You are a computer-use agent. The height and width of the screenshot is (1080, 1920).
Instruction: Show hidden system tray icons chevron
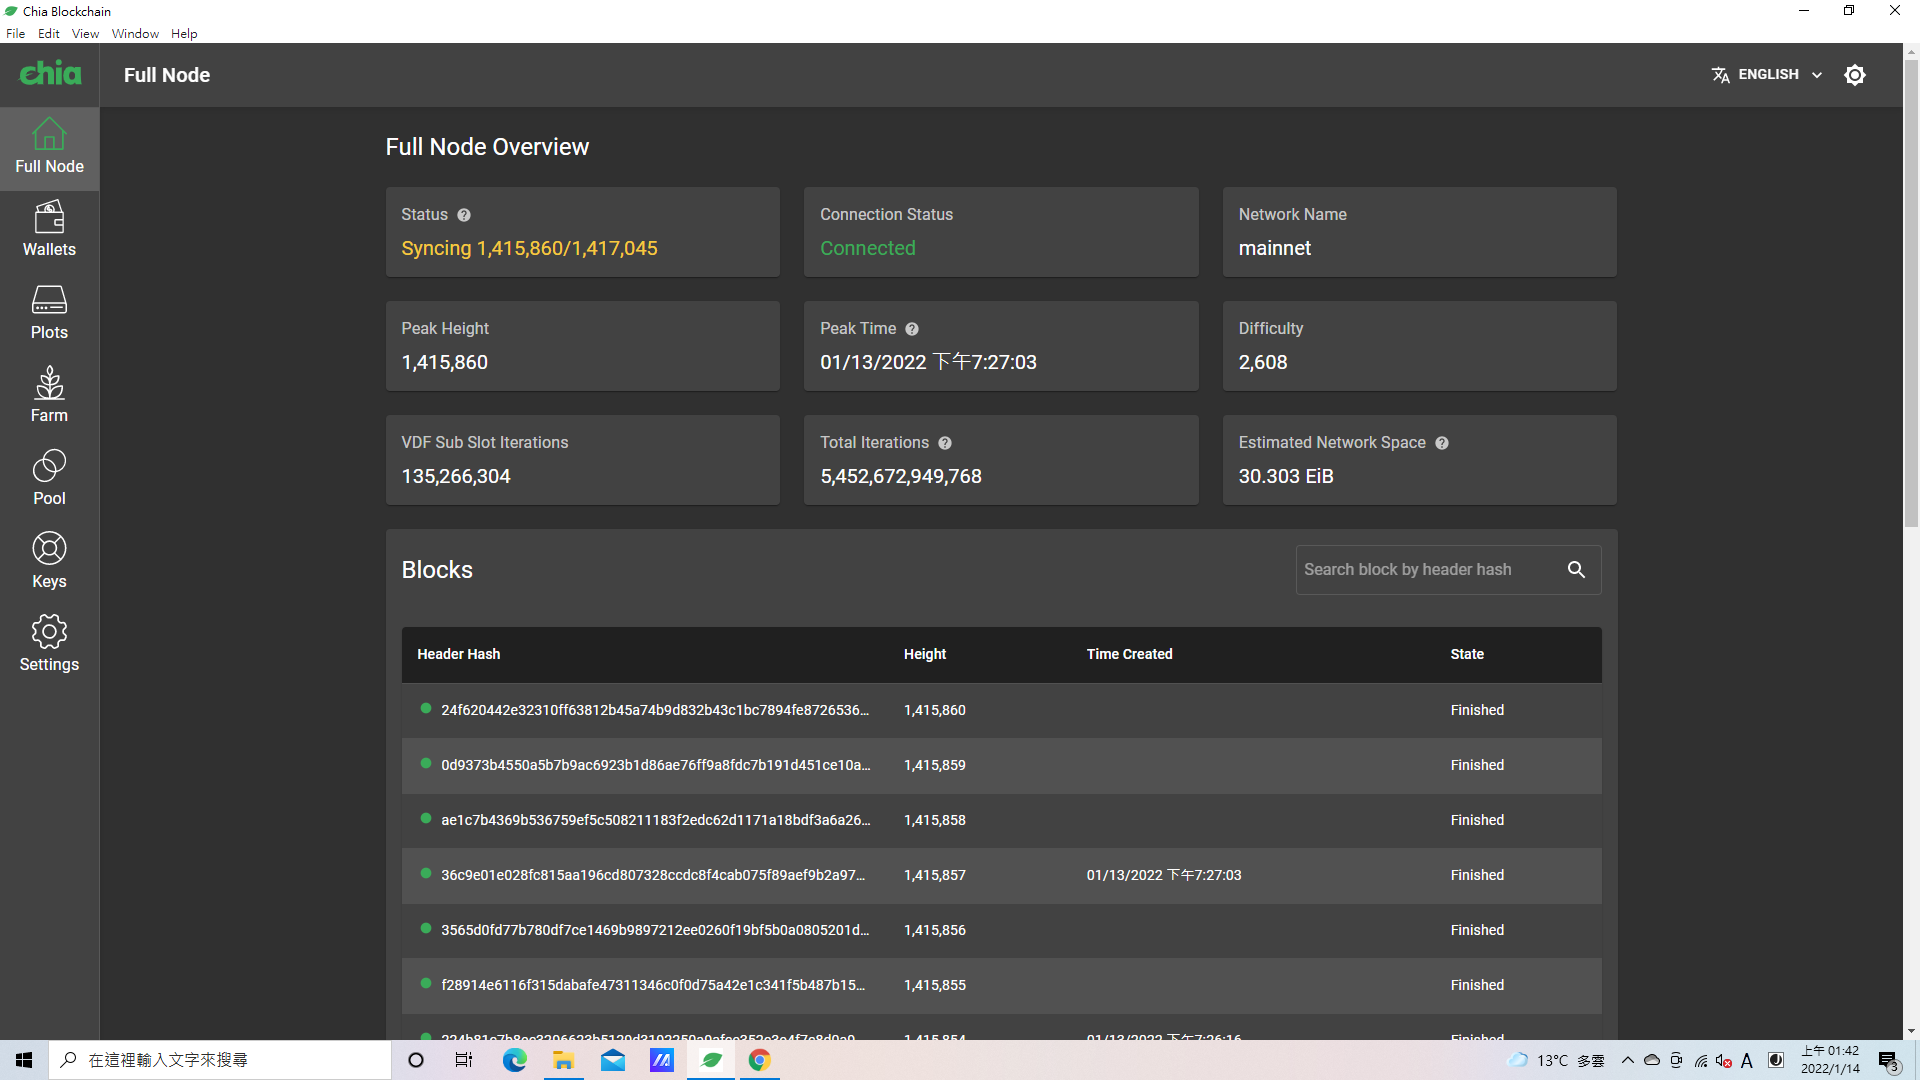tap(1627, 1060)
